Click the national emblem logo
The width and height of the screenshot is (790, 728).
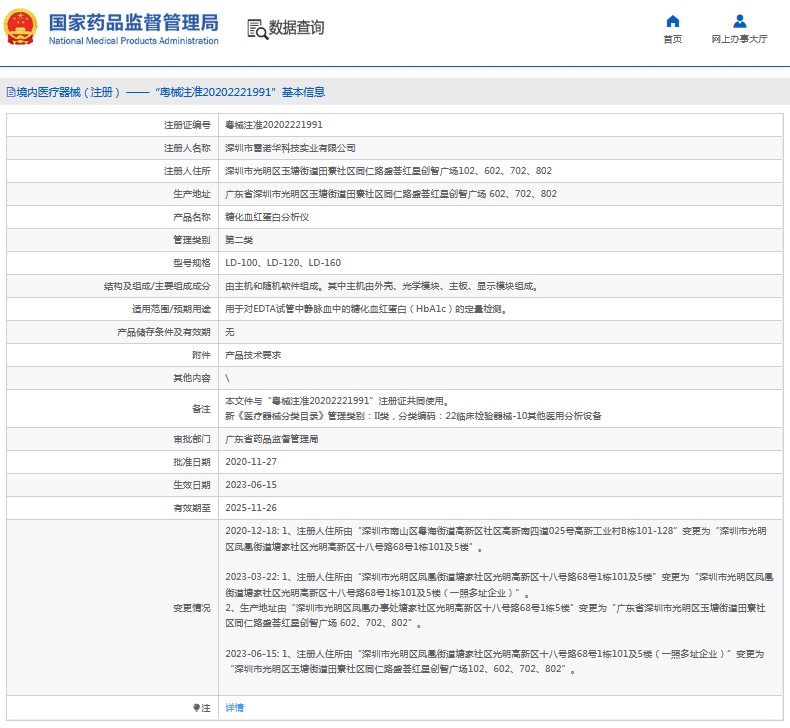coord(20,26)
